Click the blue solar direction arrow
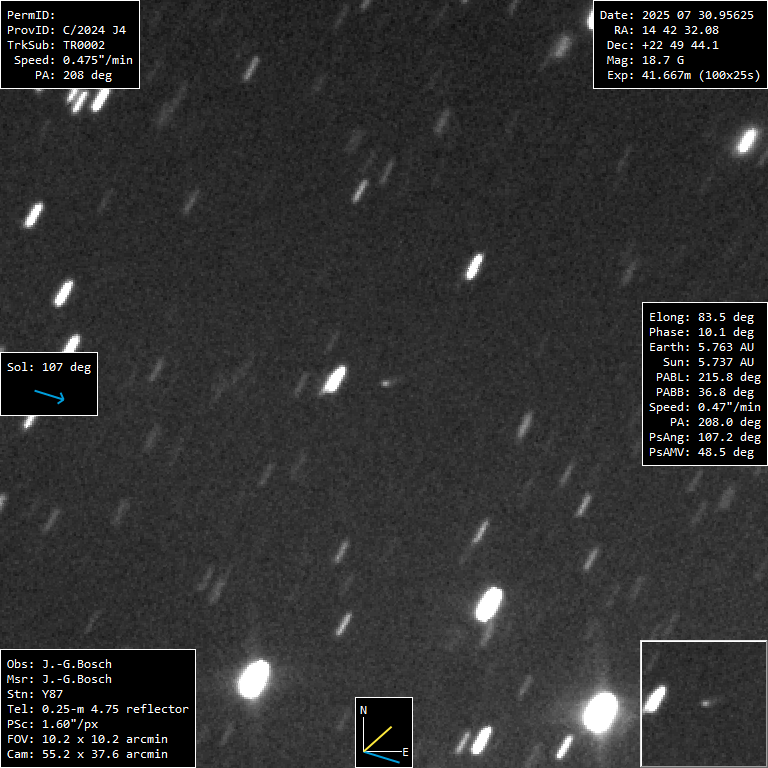Screen dimensions: 768x768 click(x=49, y=396)
